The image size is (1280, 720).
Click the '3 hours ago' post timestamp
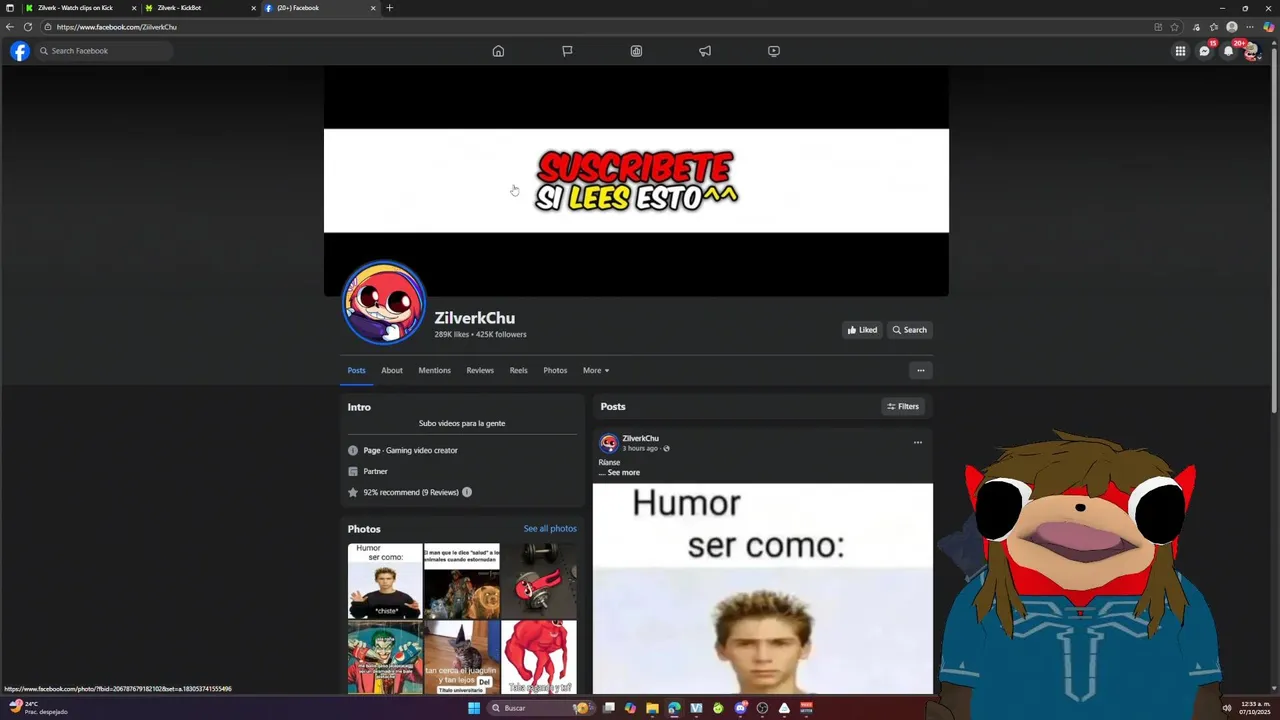point(640,448)
